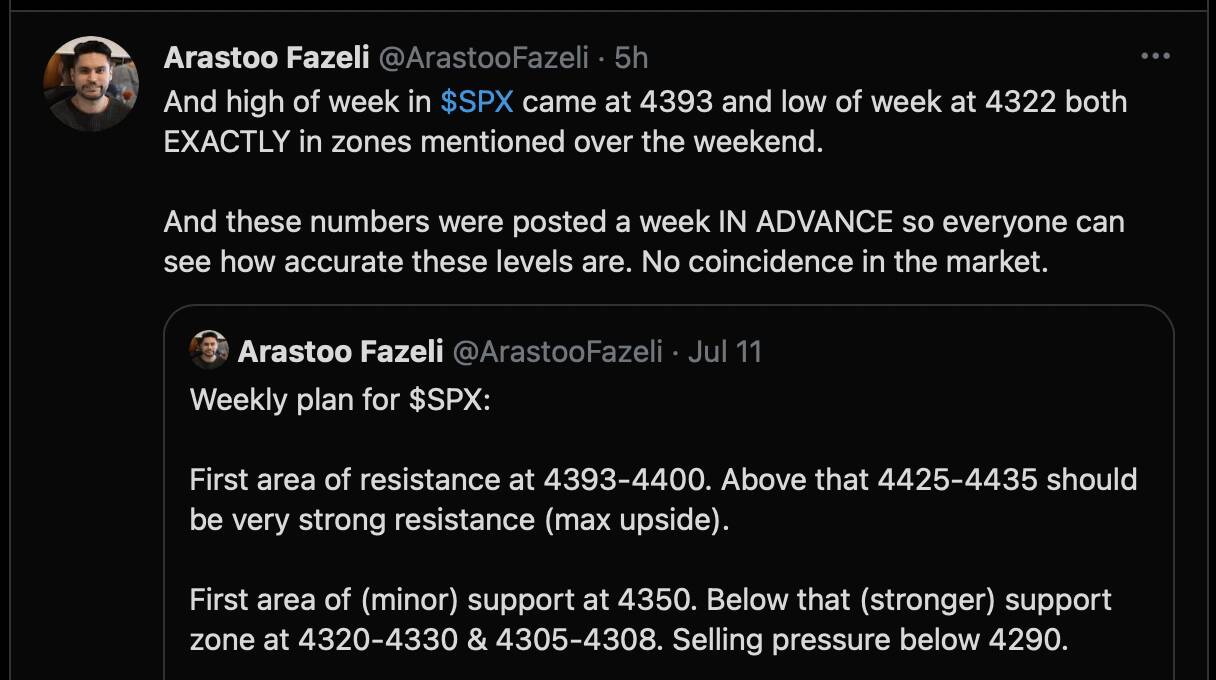
Task: Click the small avatar in quoted tweet
Action: click(x=209, y=350)
